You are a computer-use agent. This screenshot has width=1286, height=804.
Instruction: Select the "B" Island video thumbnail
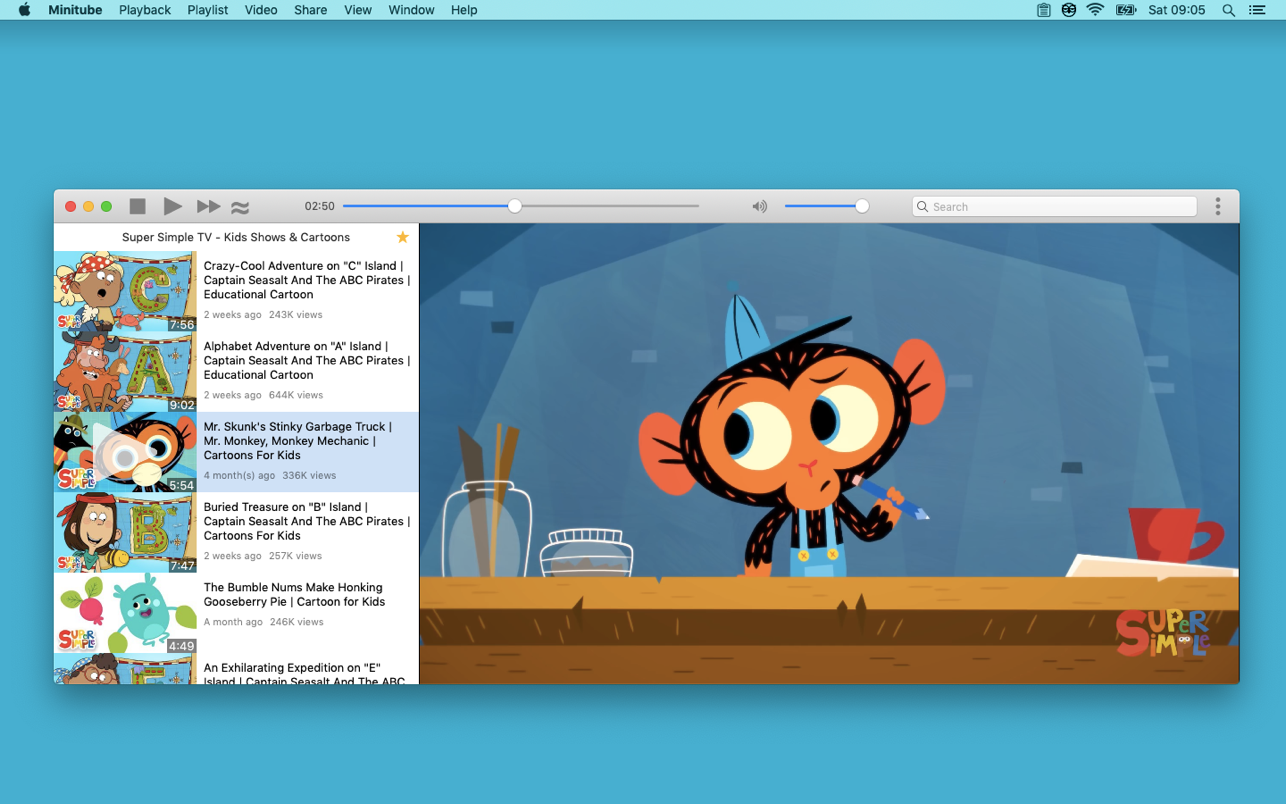click(x=125, y=532)
